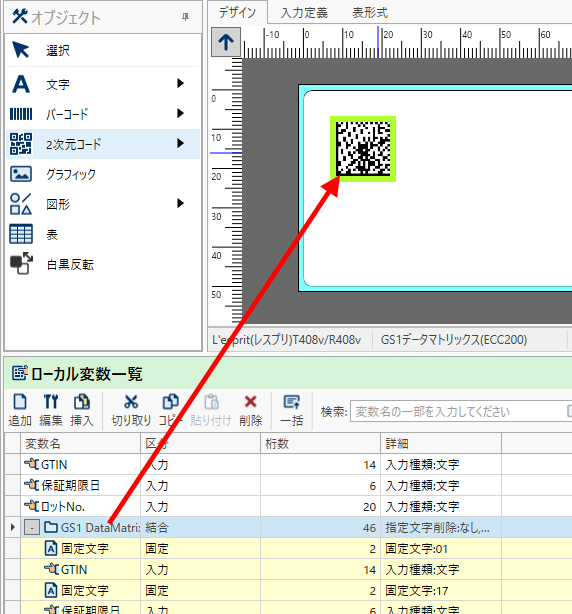The image size is (572, 614).
Task: Delete the variable with 削除
Action: (251, 410)
